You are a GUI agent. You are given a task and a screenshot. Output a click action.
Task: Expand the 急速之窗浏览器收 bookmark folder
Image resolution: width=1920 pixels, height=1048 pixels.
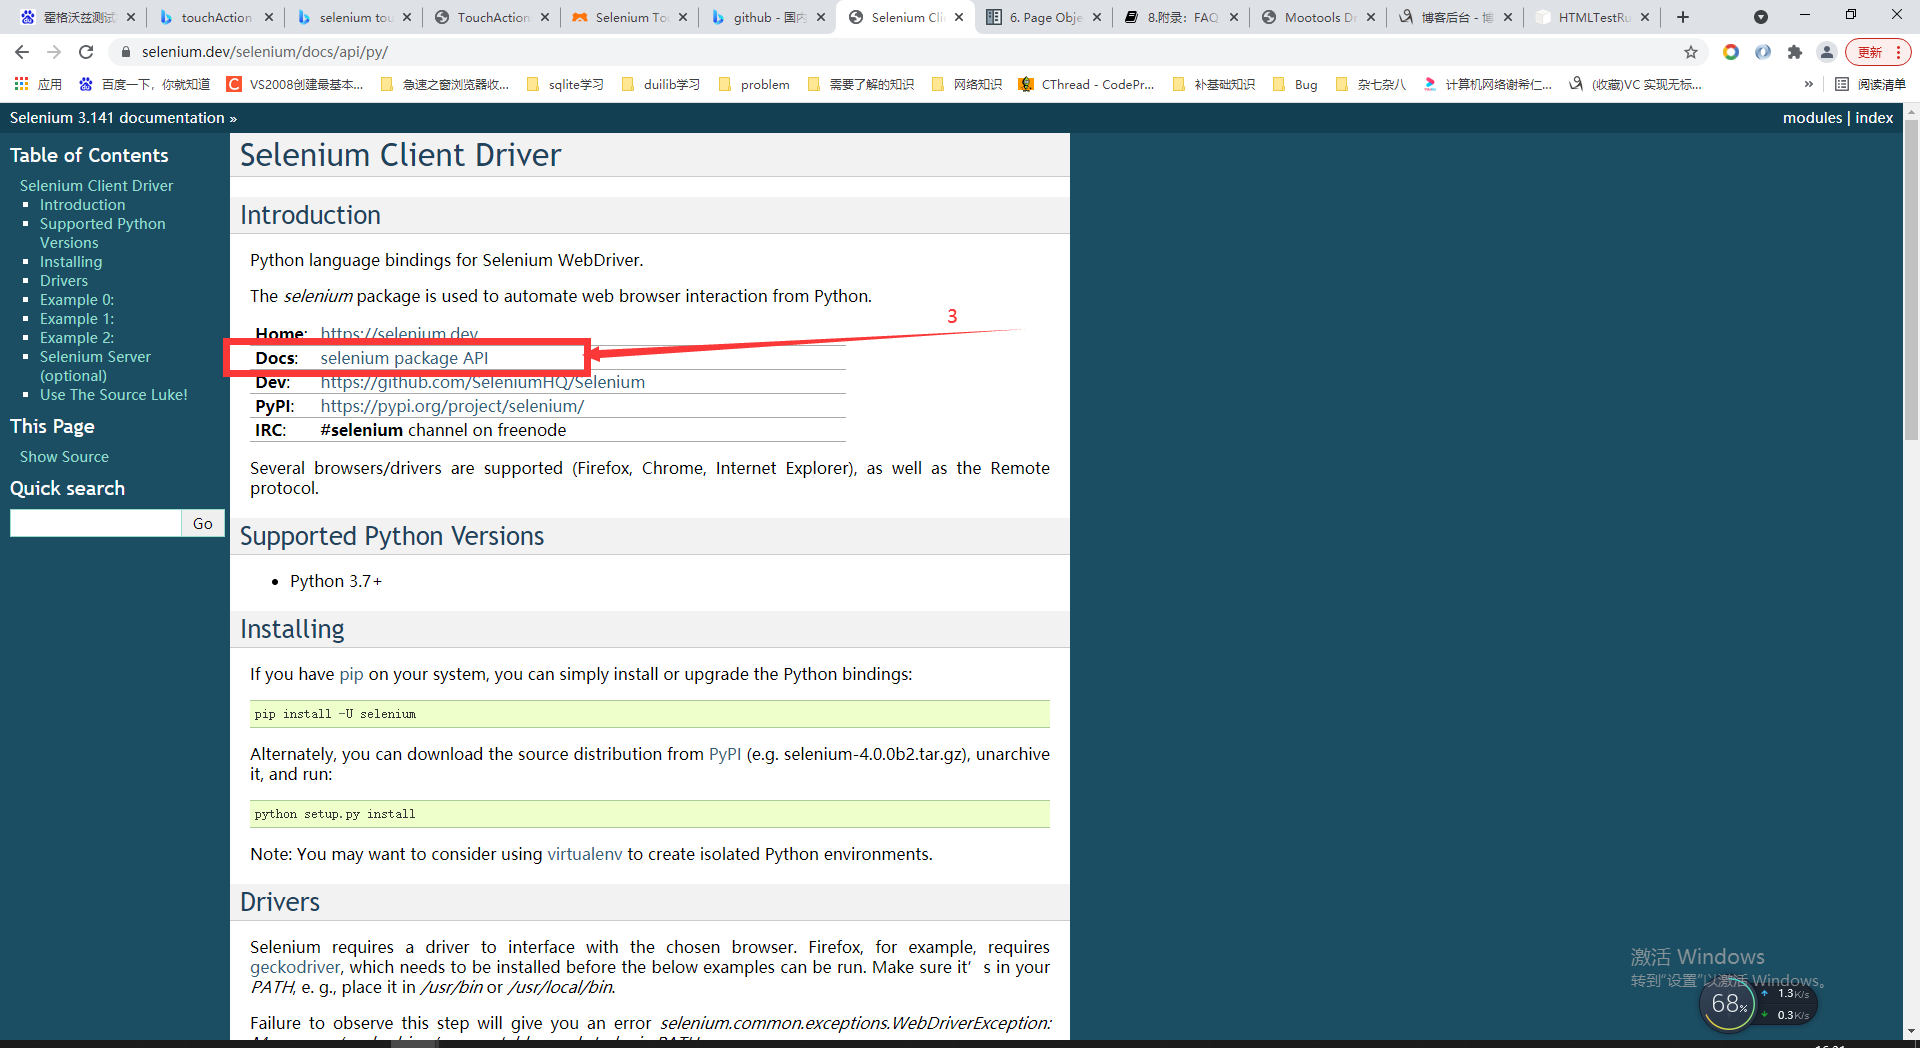445,84
